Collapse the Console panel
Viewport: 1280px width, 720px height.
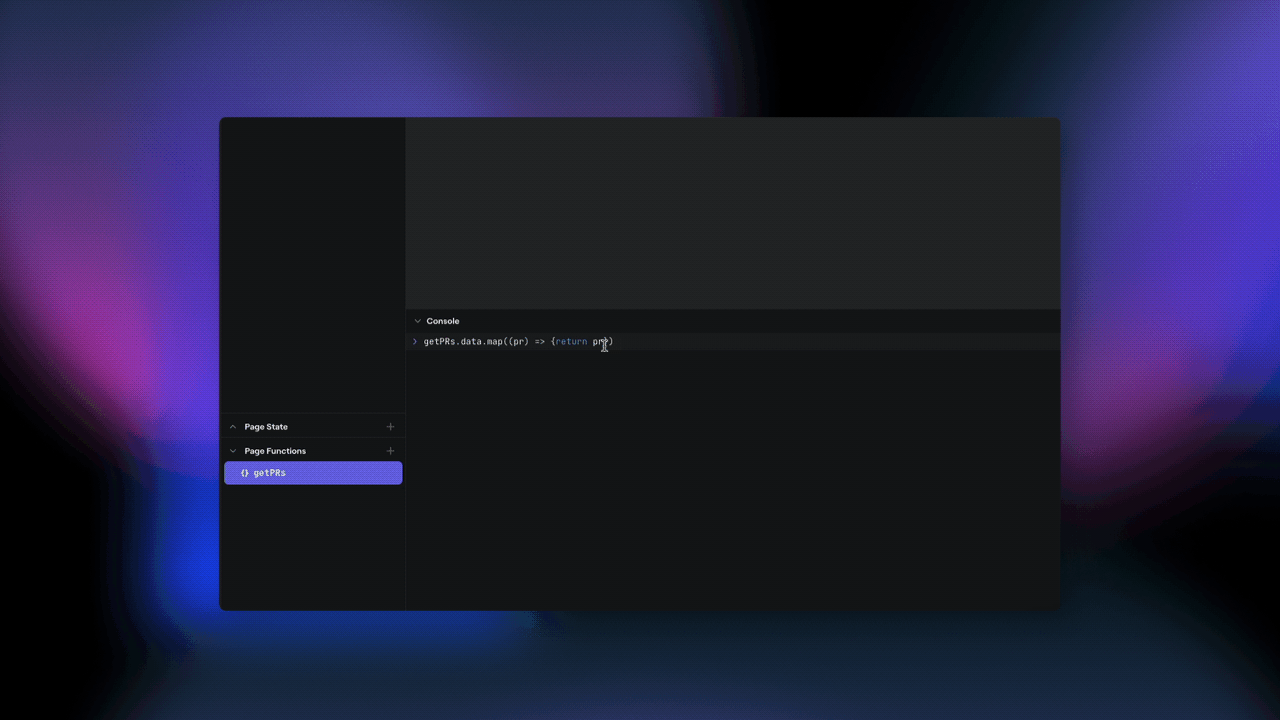point(417,321)
